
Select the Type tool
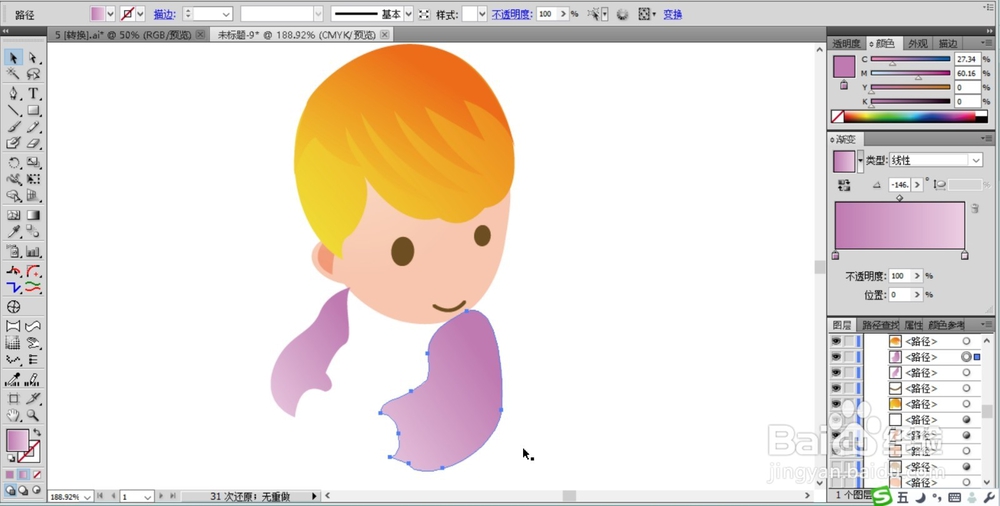pyautogui.click(x=33, y=94)
